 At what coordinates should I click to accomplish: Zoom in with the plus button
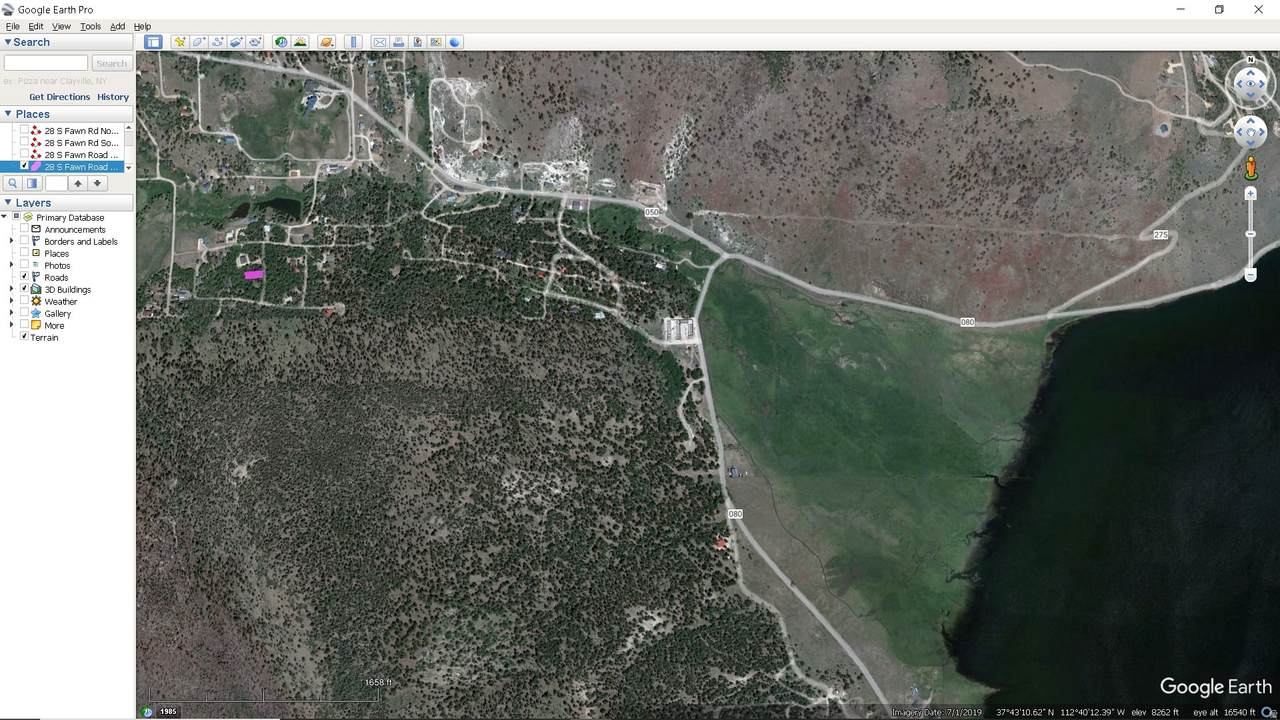(1251, 194)
